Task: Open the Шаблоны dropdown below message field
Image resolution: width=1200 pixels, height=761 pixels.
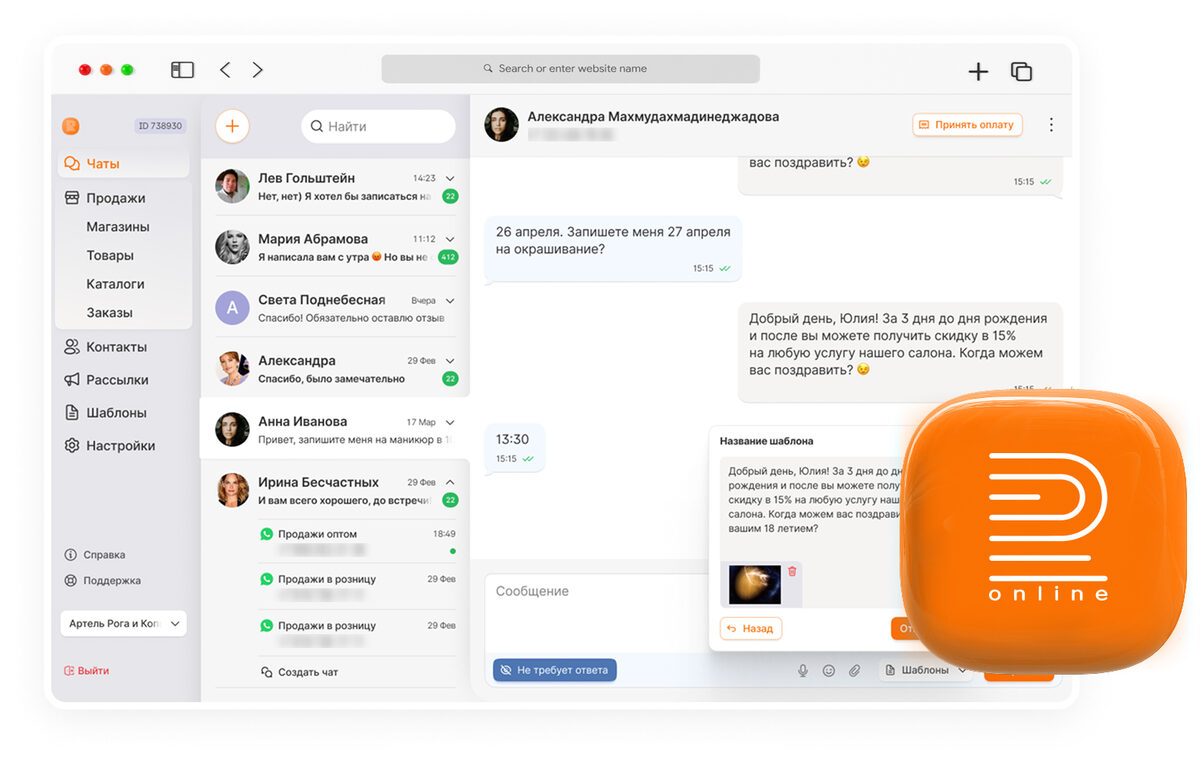Action: (925, 671)
